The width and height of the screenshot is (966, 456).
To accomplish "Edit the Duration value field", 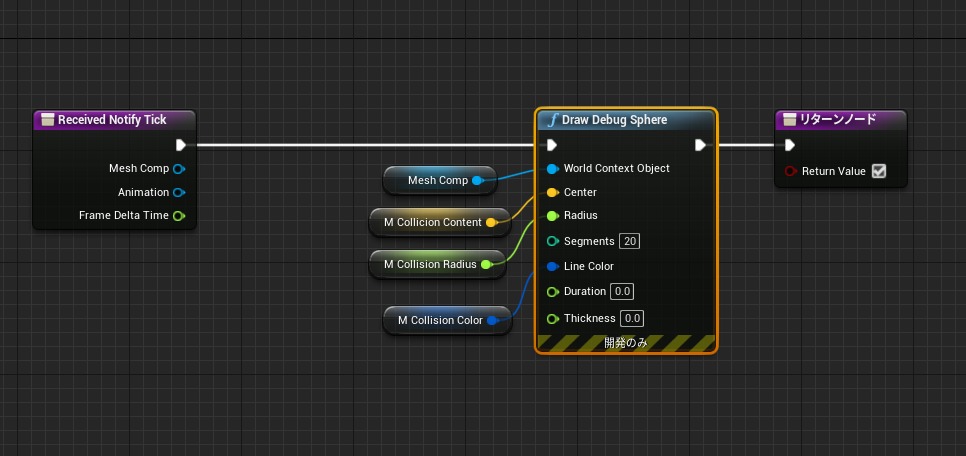I will 622,291.
